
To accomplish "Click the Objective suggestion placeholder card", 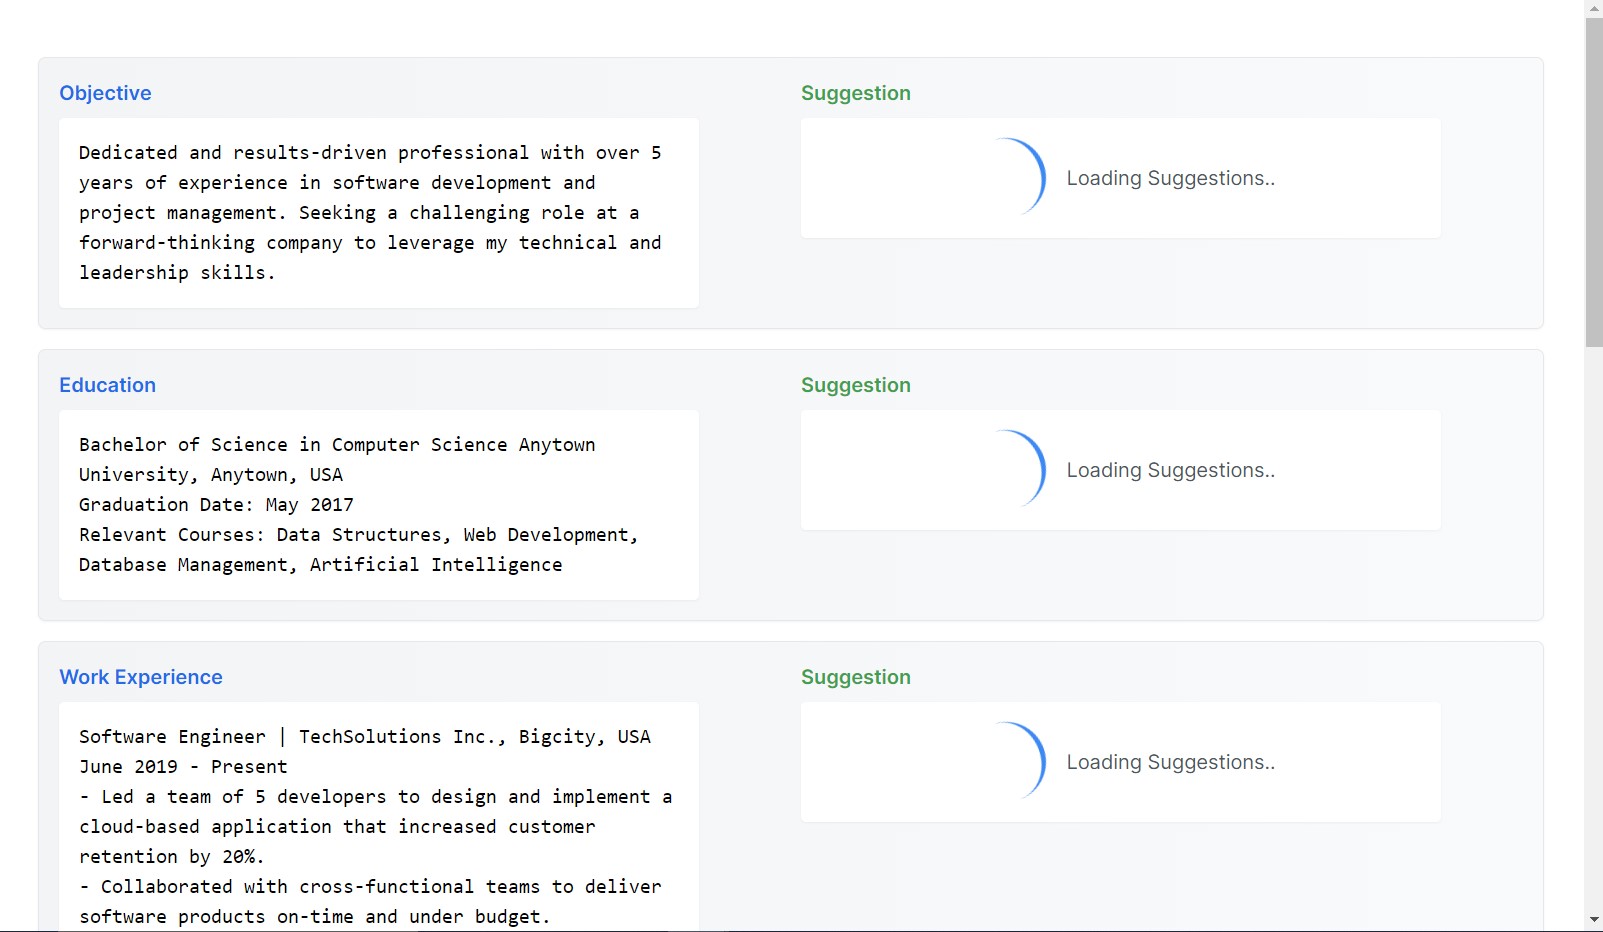I will pyautogui.click(x=1120, y=178).
